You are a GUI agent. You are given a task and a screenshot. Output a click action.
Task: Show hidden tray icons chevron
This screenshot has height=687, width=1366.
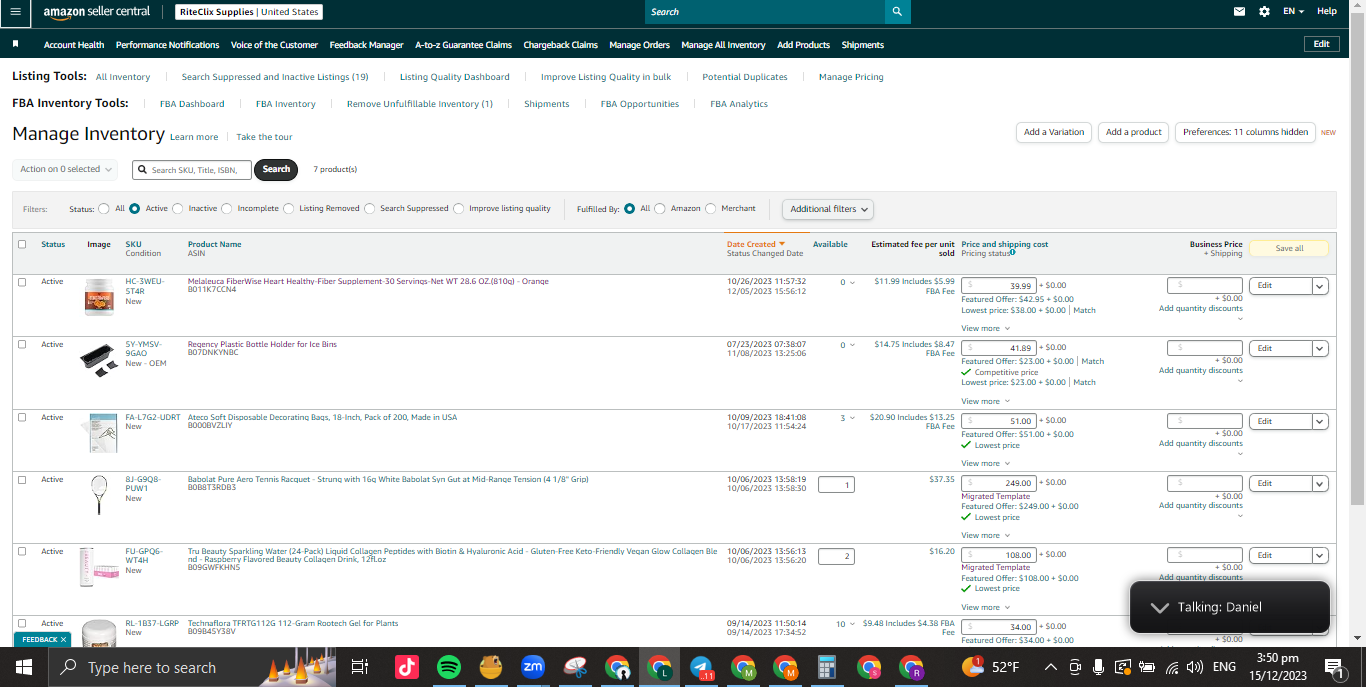click(x=1050, y=667)
